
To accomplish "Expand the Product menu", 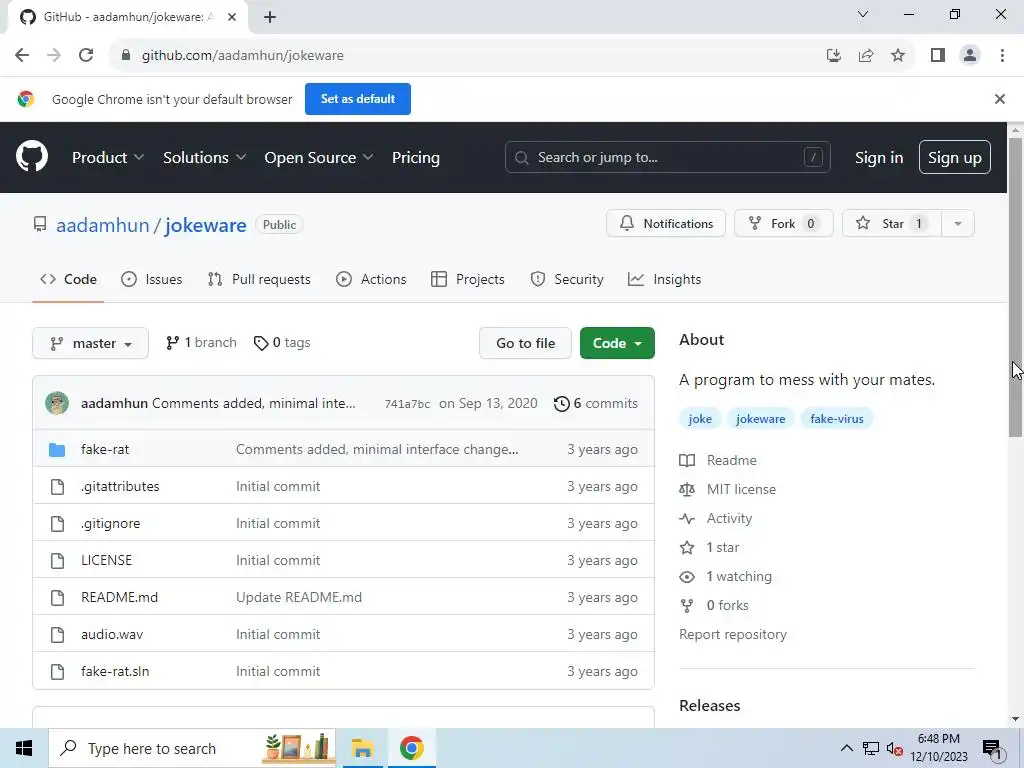I will coord(108,157).
